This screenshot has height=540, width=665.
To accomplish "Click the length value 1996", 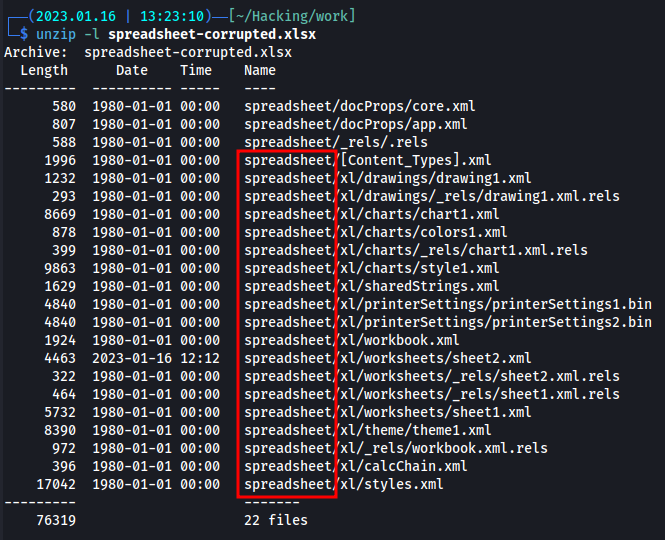I will tap(60, 160).
